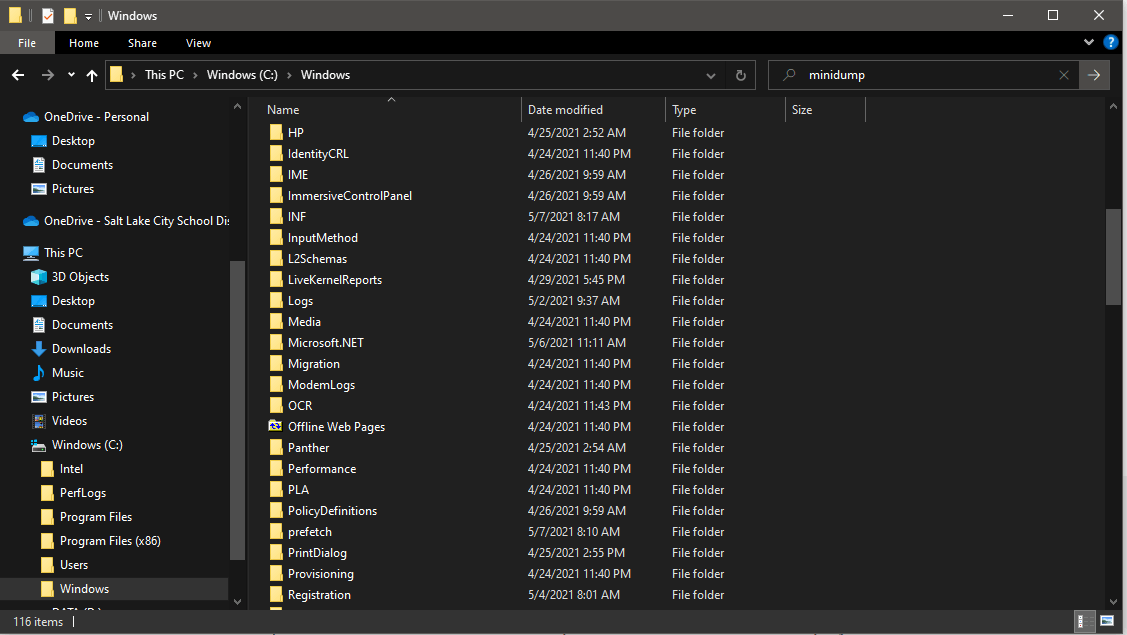
Task: Run the search with arrow button
Action: pos(1094,75)
